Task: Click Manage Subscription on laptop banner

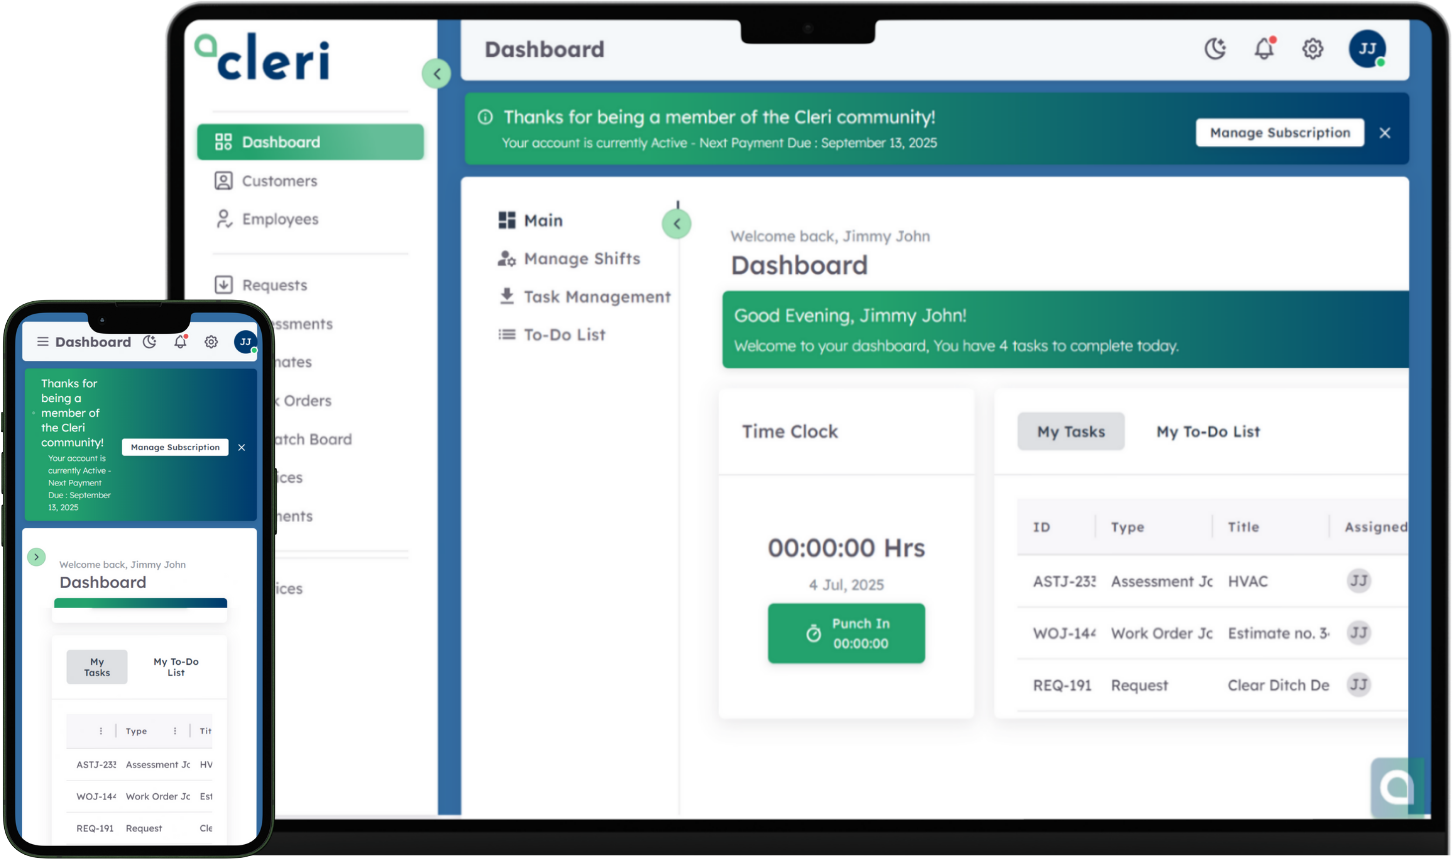Action: tap(1280, 133)
